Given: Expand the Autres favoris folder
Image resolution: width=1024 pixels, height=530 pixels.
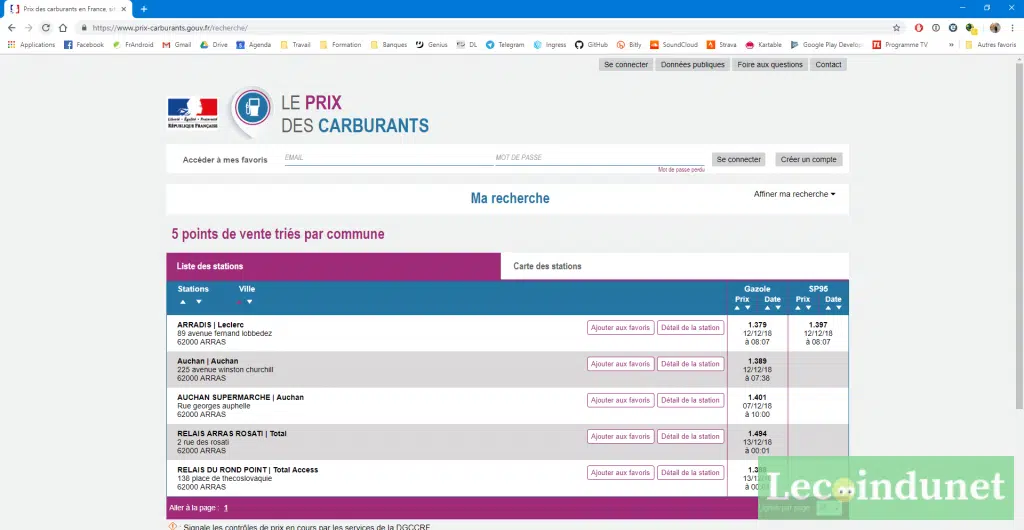Looking at the screenshot, I should [991, 45].
